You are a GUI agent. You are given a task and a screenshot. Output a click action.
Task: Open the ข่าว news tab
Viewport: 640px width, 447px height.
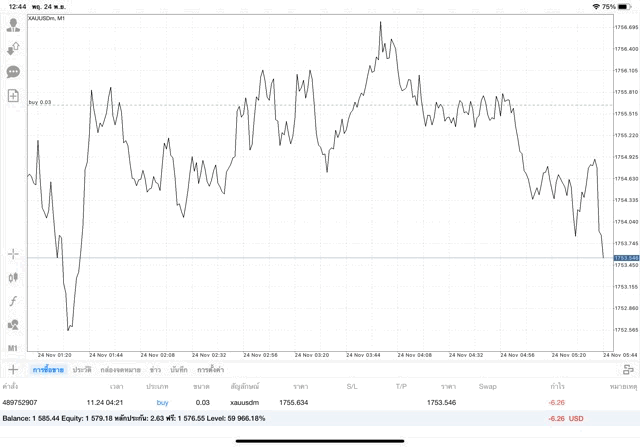pos(155,370)
